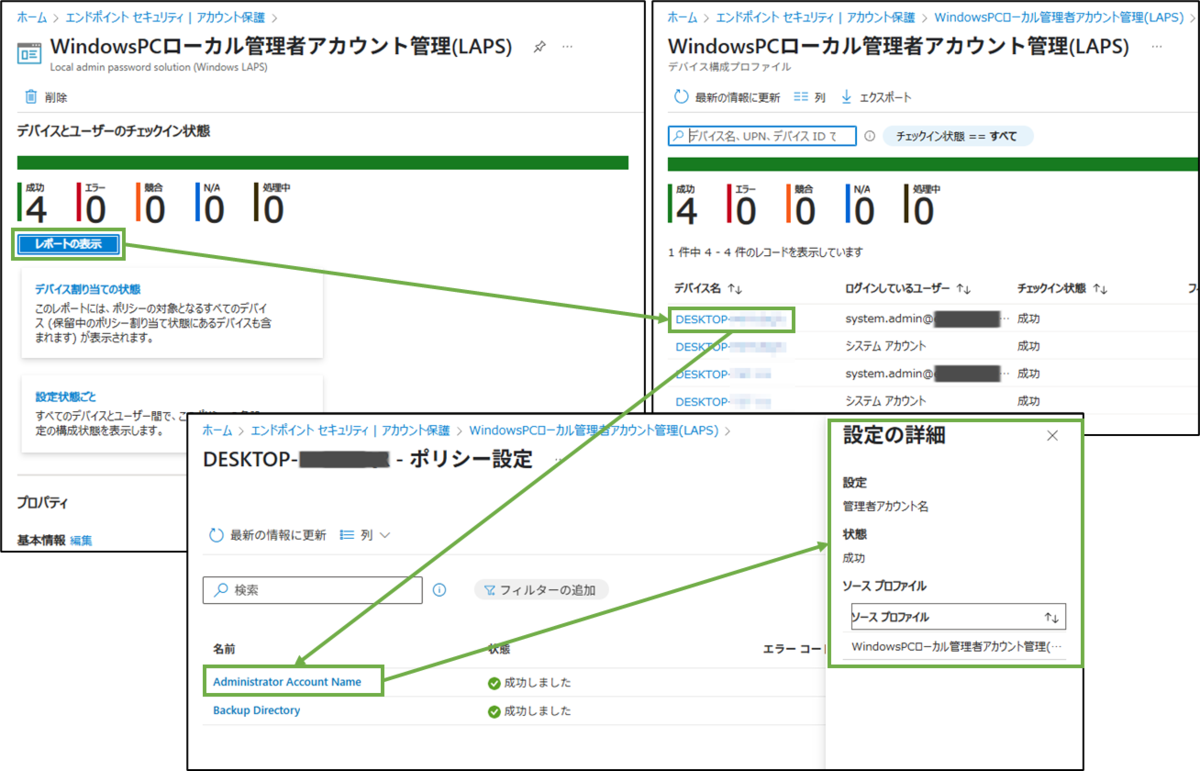
Task: Click the profile icon beside the left window title
Action: click(x=30, y=53)
